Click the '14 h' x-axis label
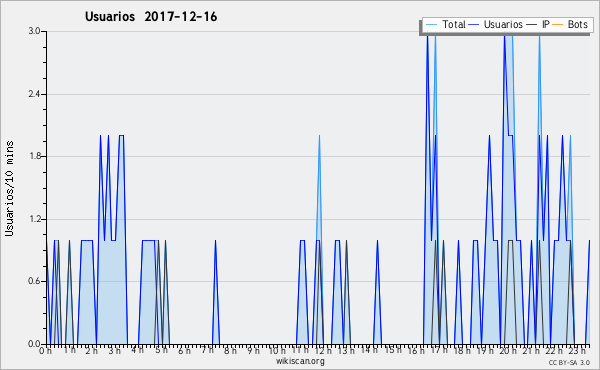The image size is (600, 370). (369, 350)
